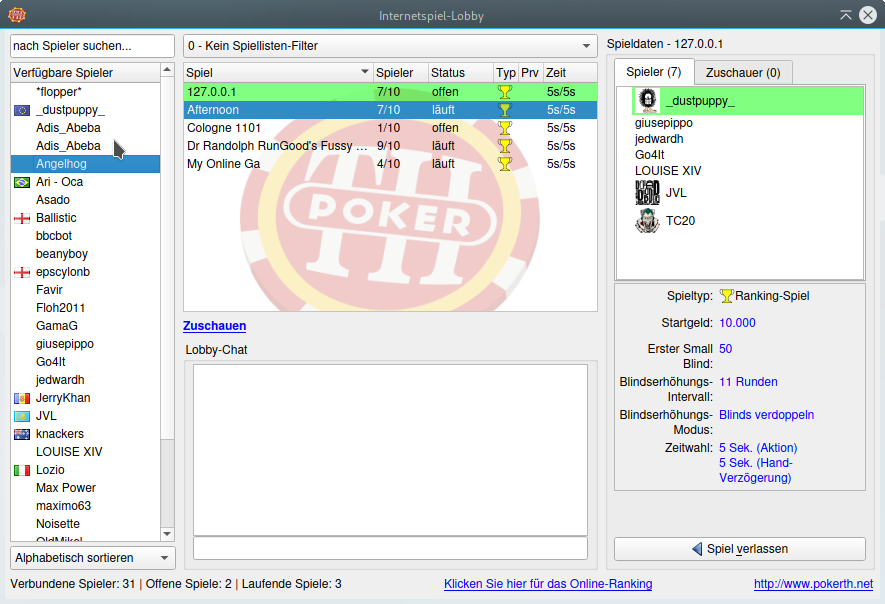Click the EU flag beside _dustpuppy_ in player list
Viewport: 885px width, 604px height.
(22, 110)
